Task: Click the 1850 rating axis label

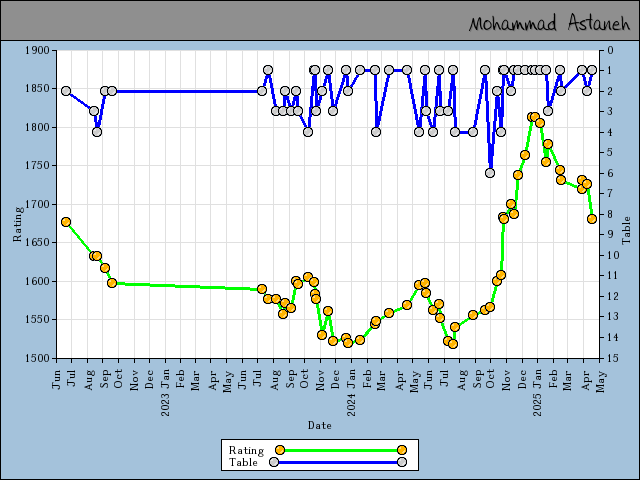Action: point(37,89)
